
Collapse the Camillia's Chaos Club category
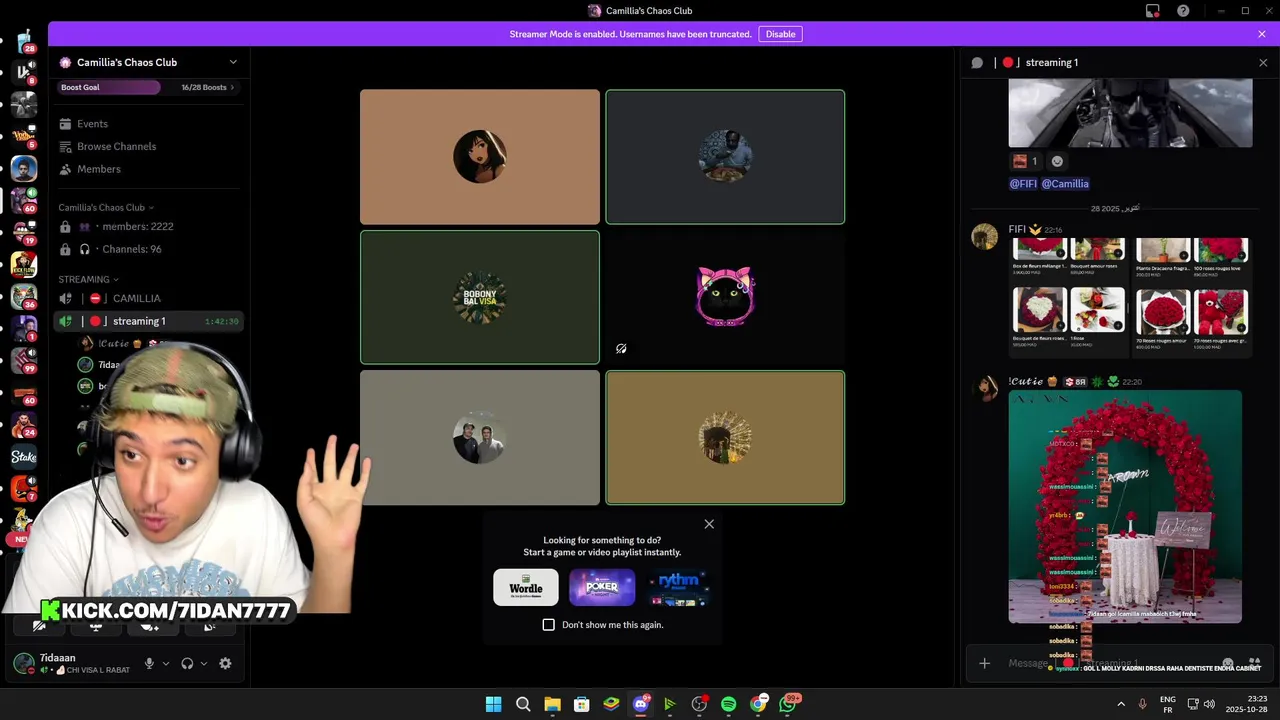coord(106,207)
